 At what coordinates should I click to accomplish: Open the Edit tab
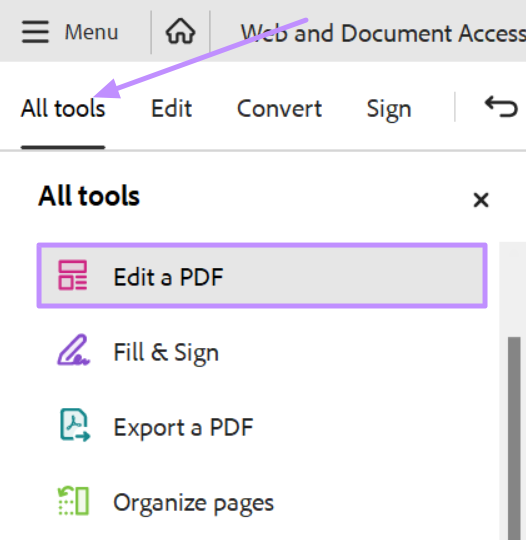172,109
